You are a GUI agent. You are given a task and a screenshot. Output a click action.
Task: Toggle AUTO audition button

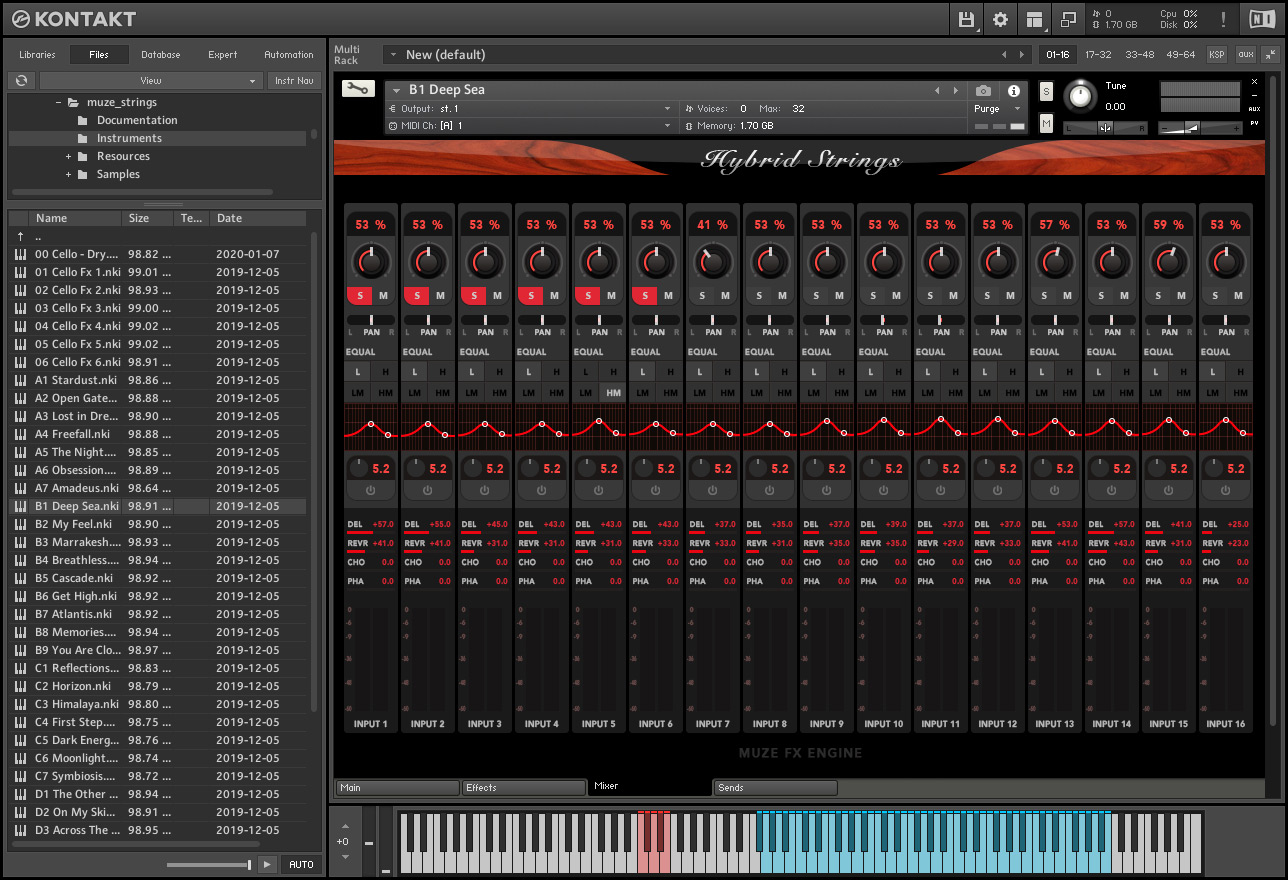(x=301, y=864)
